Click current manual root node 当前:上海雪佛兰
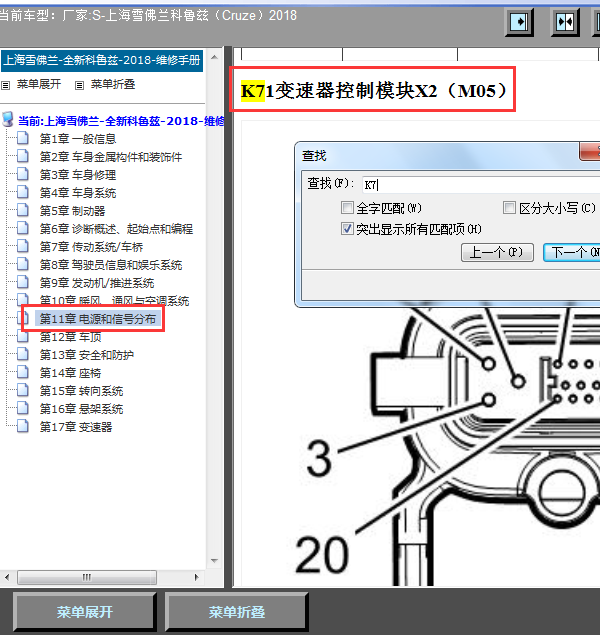 (121, 121)
